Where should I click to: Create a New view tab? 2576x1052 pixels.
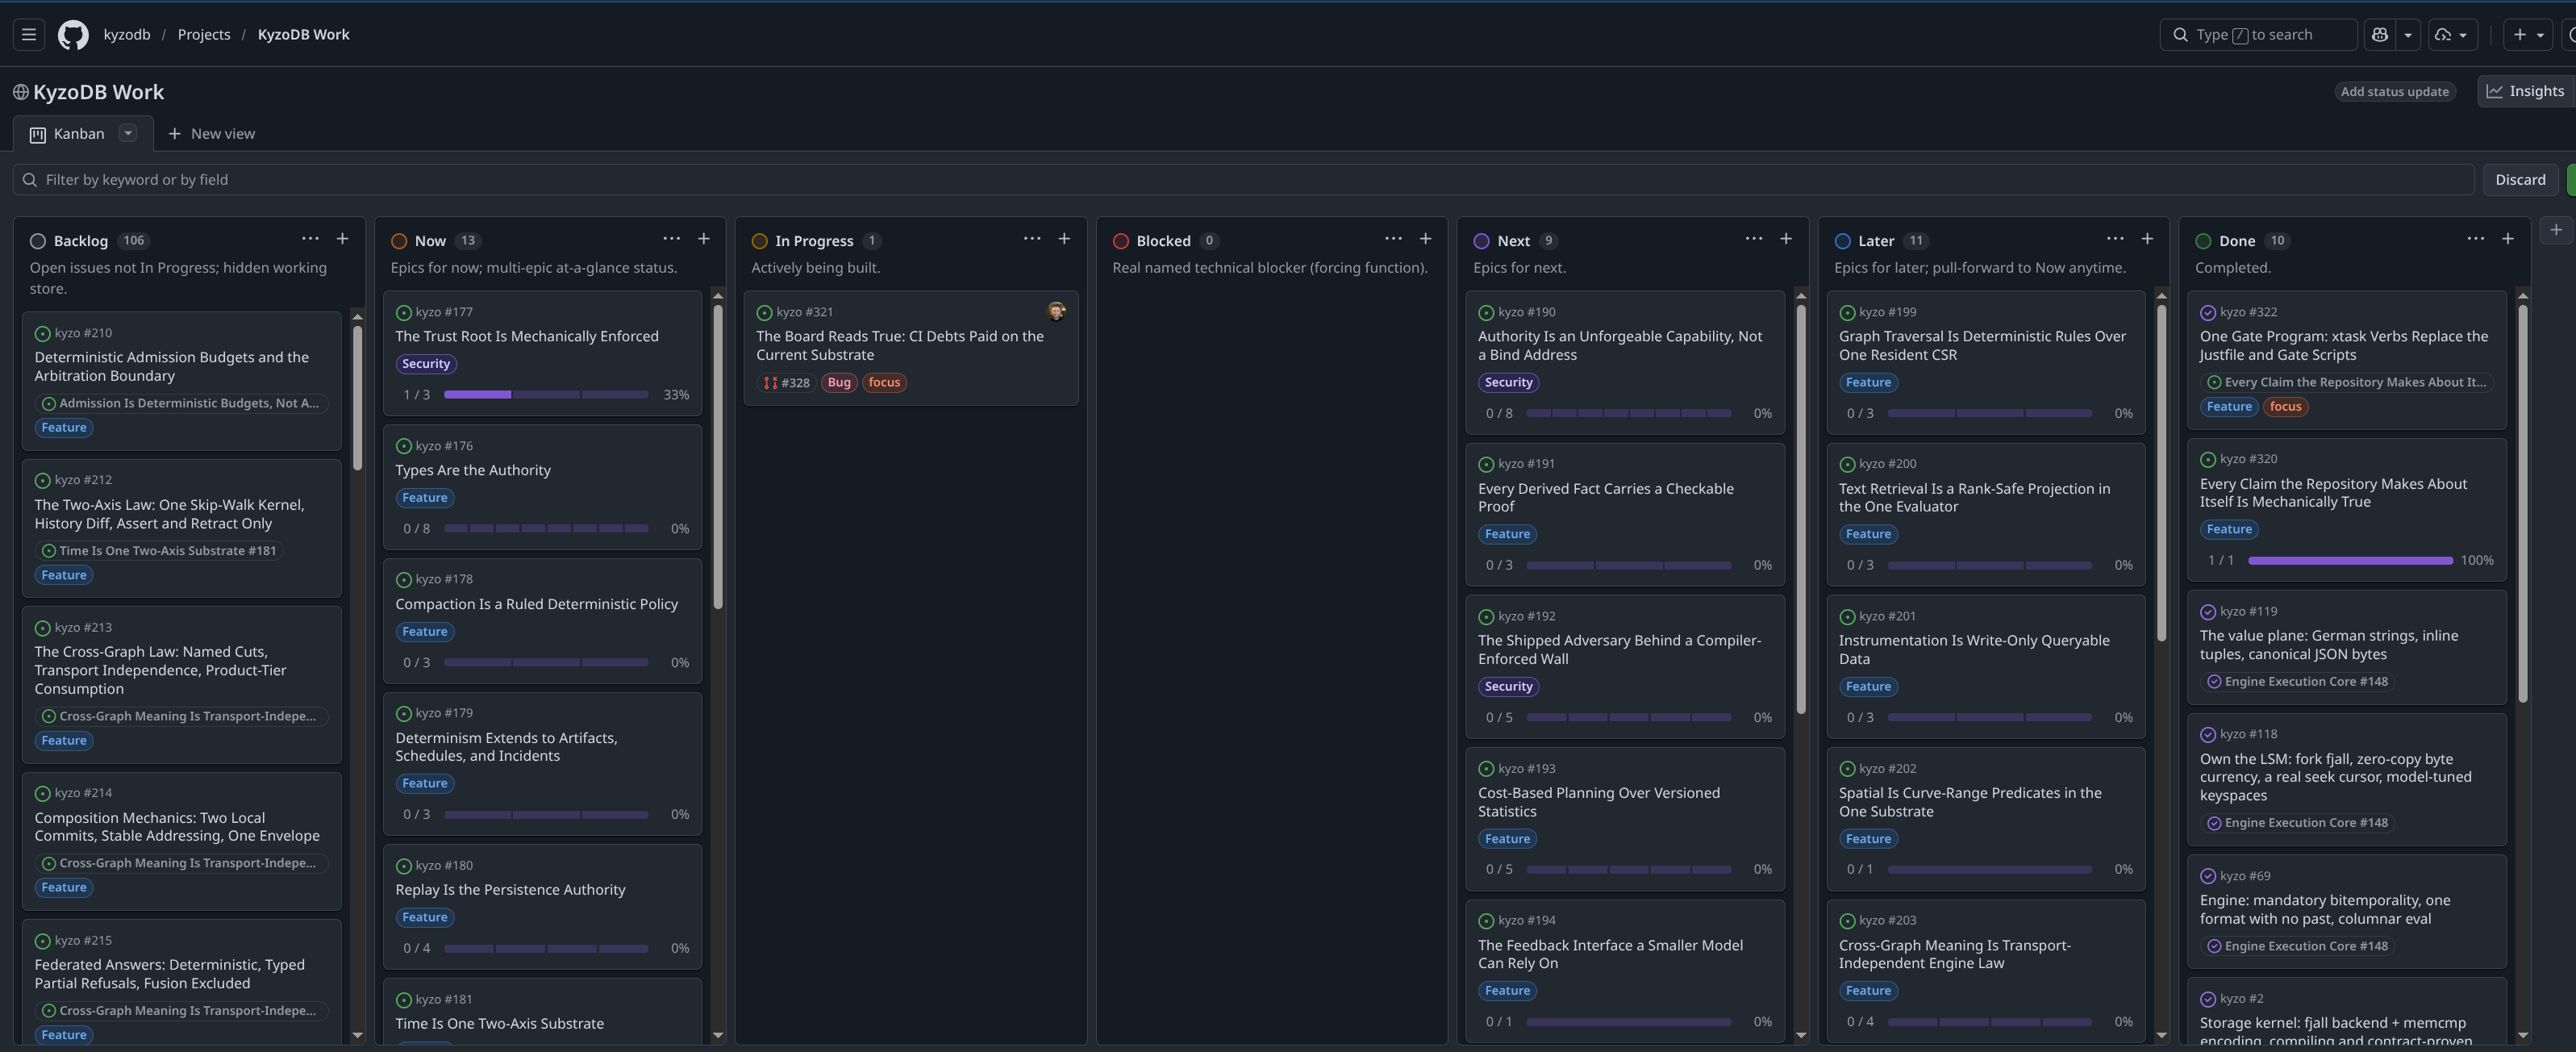(211, 134)
